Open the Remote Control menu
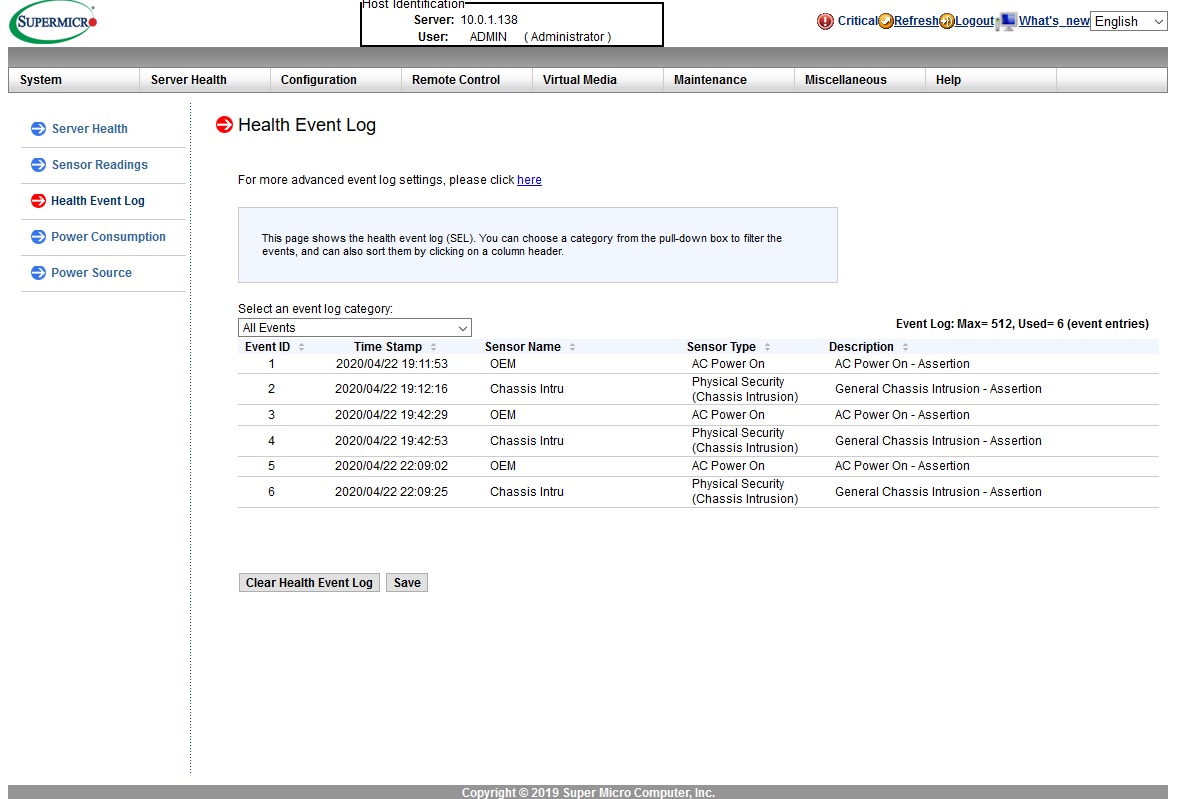Image resolution: width=1192 pixels, height=799 pixels. pos(456,80)
